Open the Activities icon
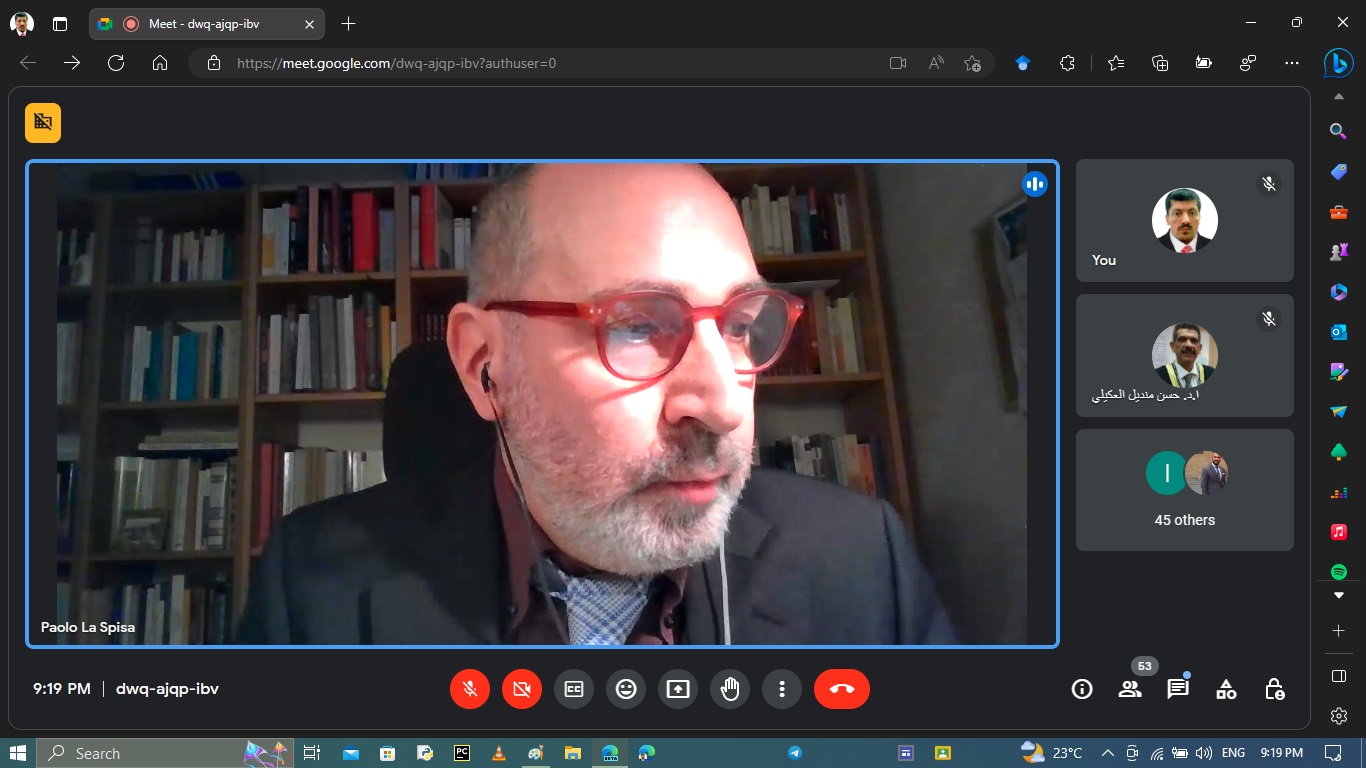This screenshot has width=1366, height=768. click(x=1226, y=689)
